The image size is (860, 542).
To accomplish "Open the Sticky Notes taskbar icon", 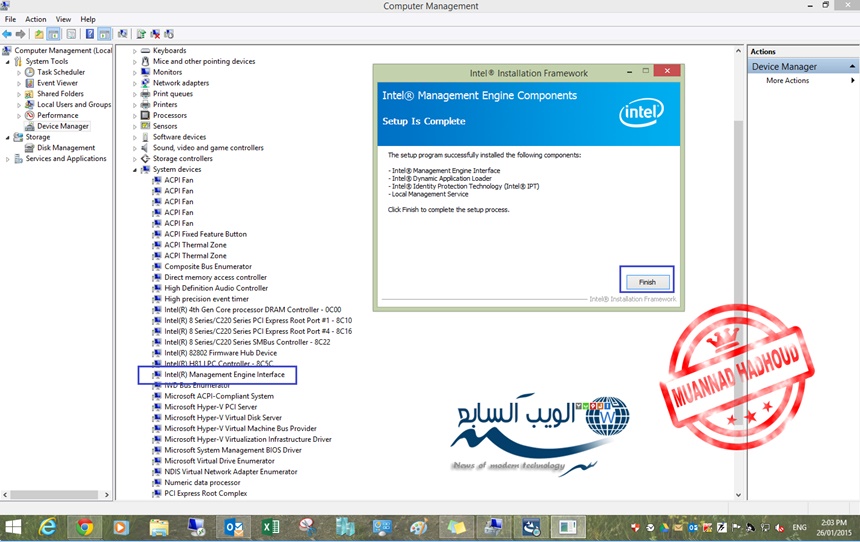I will 456,528.
